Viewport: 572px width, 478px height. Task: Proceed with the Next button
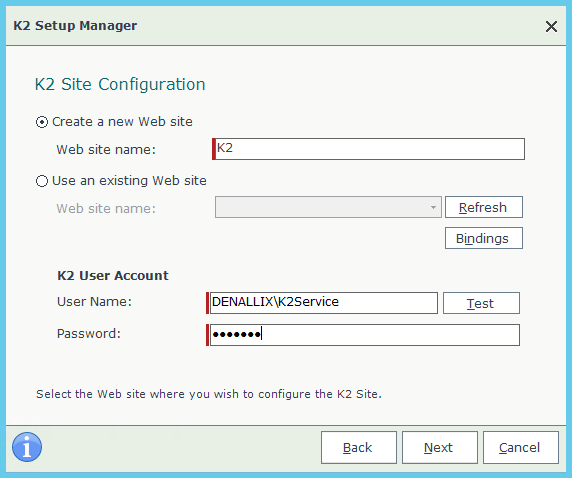[440, 448]
